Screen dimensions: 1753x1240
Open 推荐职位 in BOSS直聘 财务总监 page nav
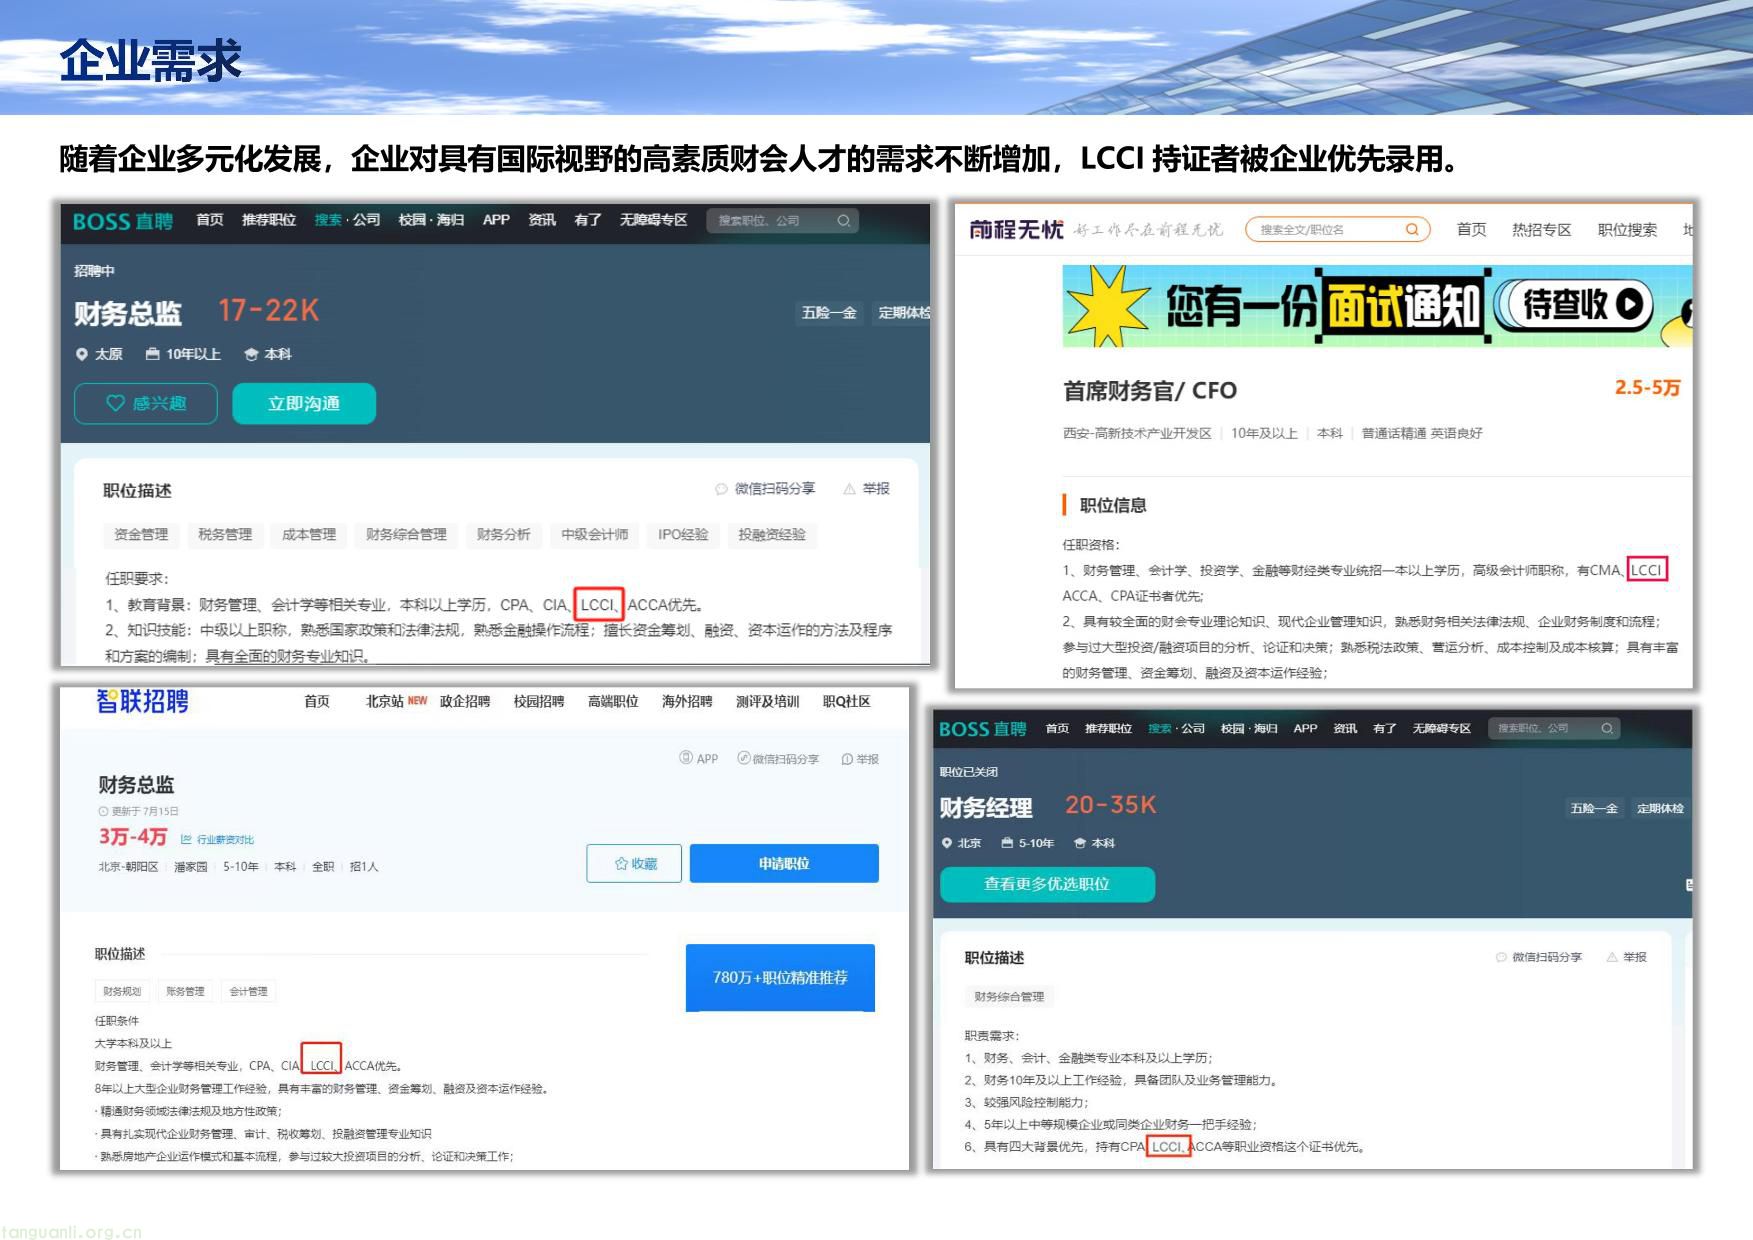(x=269, y=220)
